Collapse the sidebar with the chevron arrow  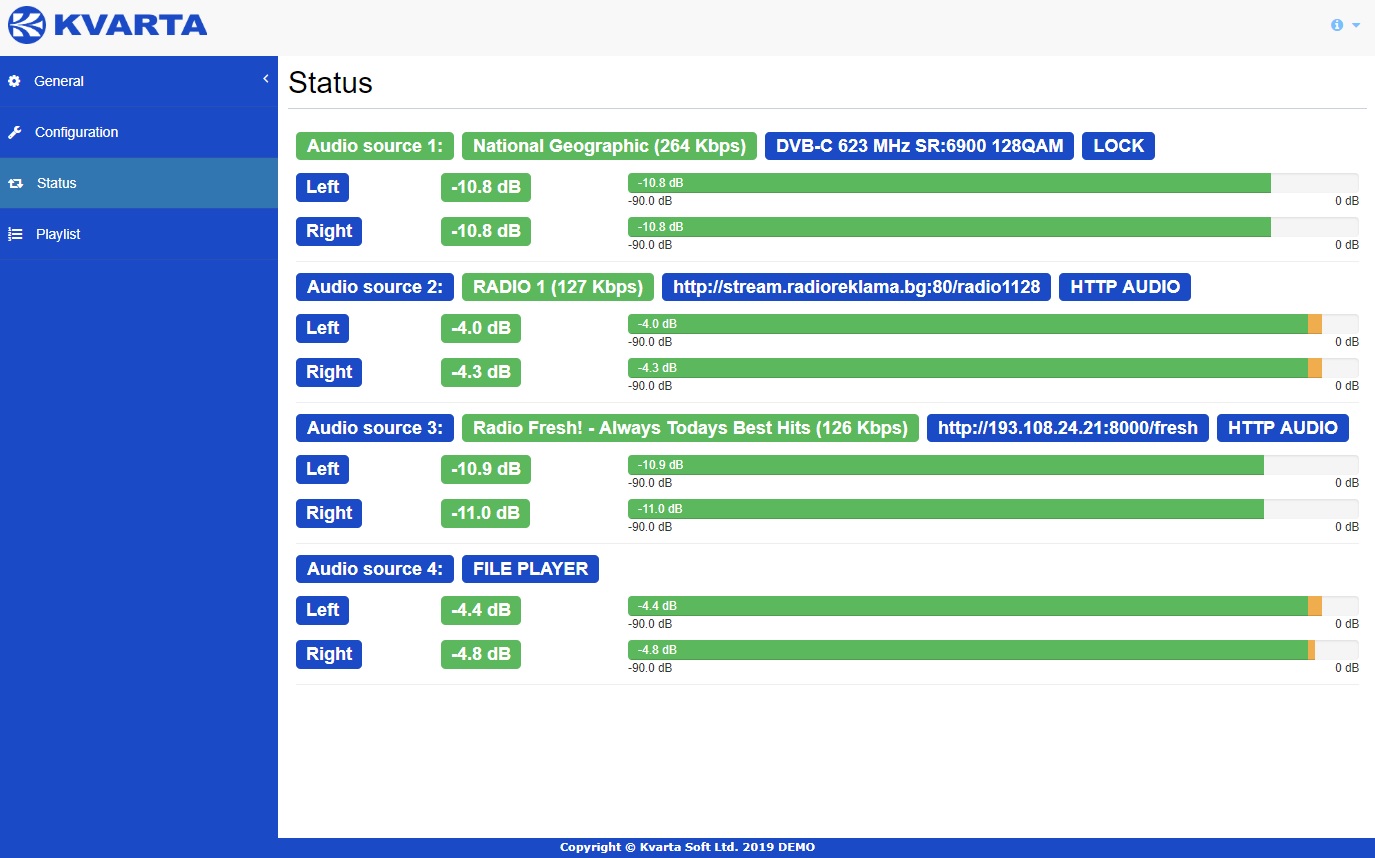(266, 78)
